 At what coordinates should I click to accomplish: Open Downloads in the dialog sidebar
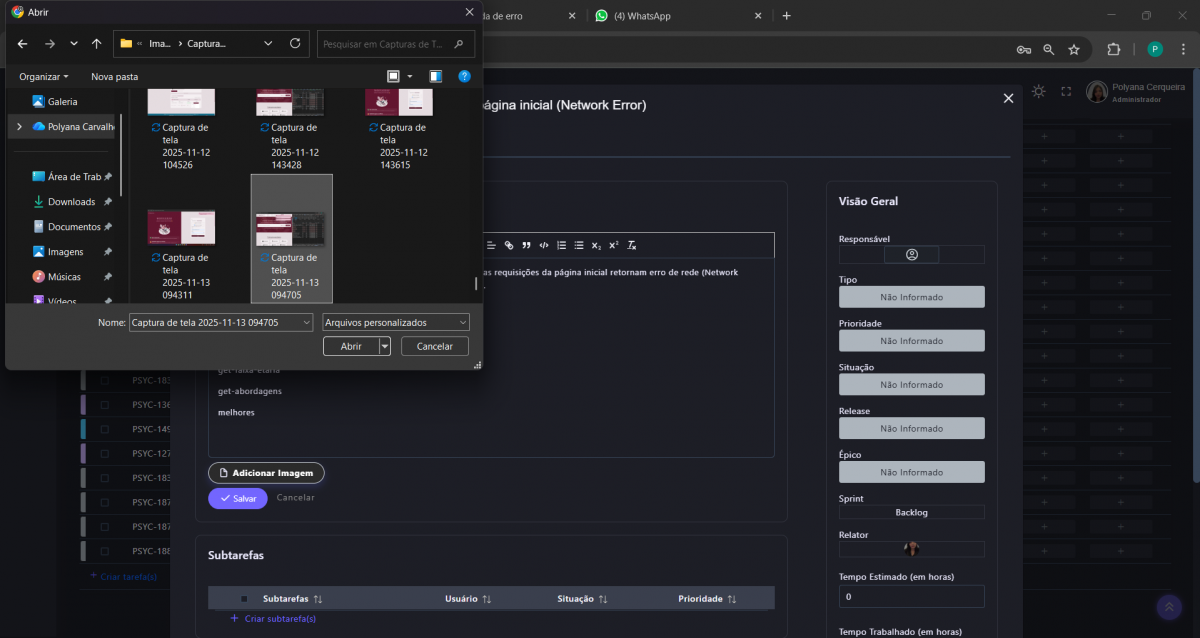click(71, 202)
